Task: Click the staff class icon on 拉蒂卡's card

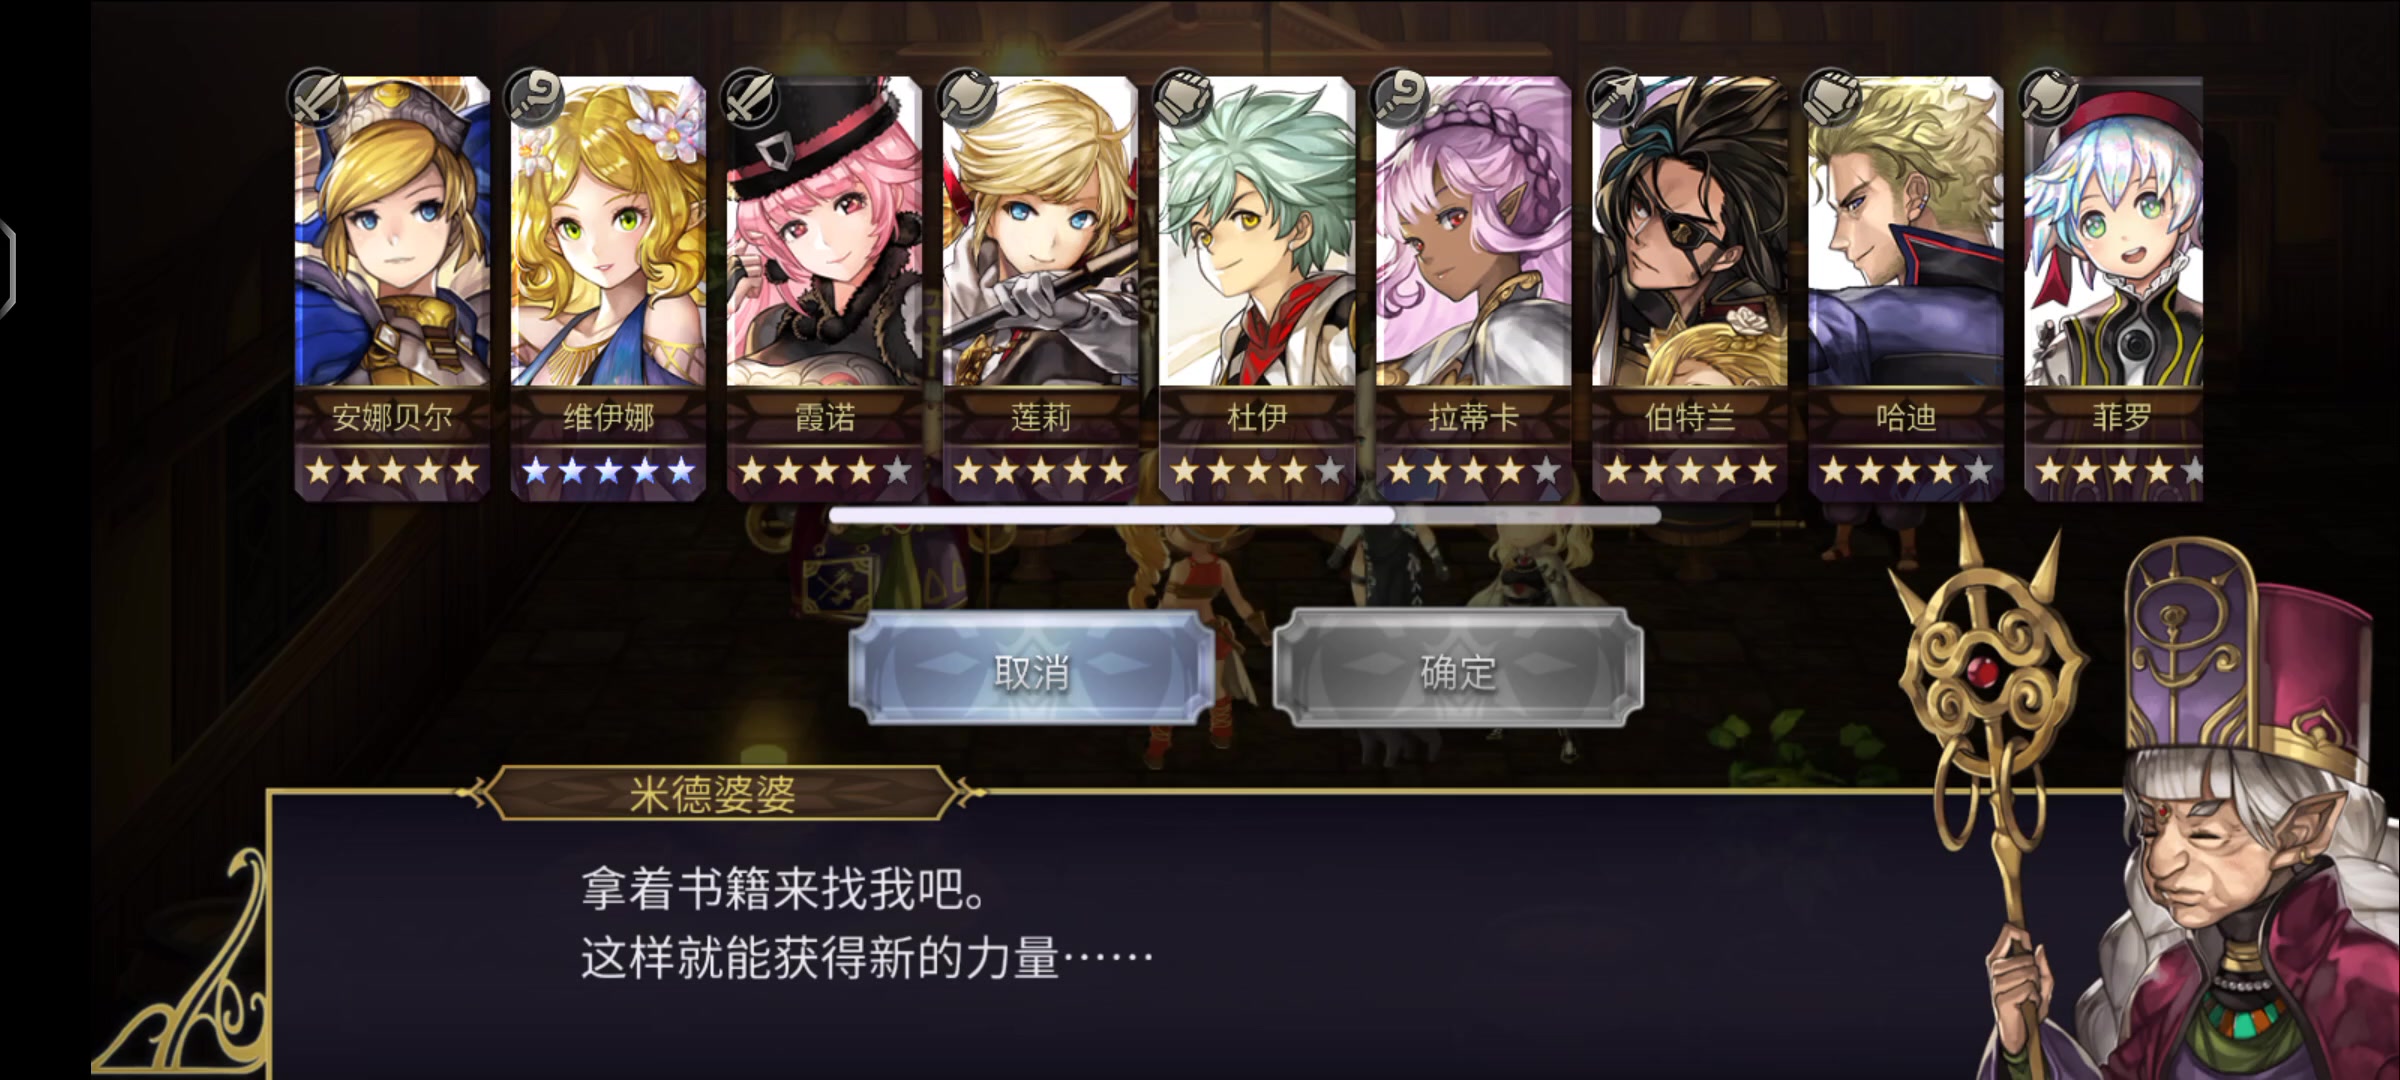Action: [x=1399, y=97]
